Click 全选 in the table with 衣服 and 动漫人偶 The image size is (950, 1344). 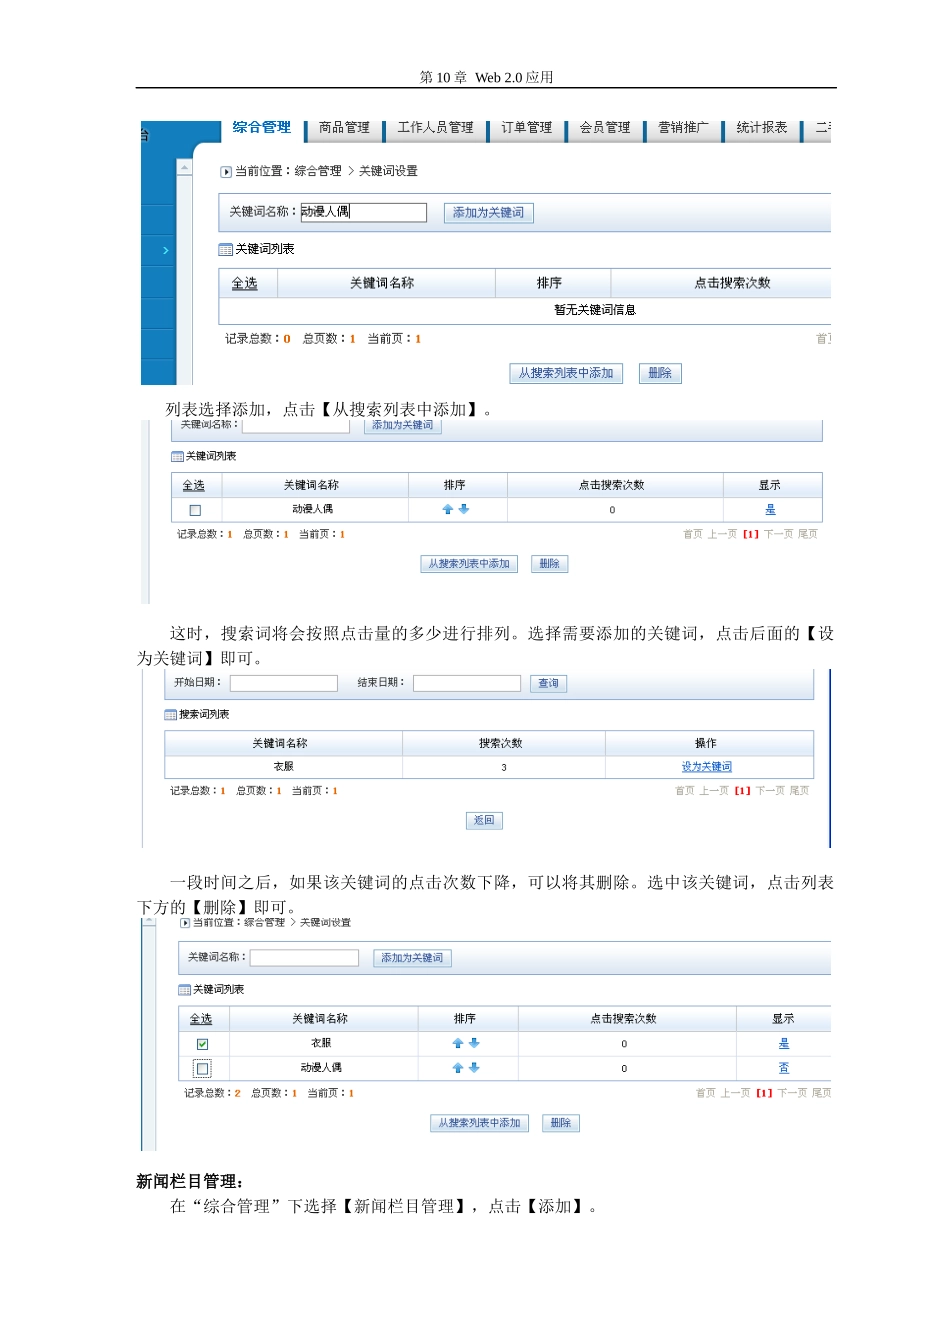[201, 1019]
